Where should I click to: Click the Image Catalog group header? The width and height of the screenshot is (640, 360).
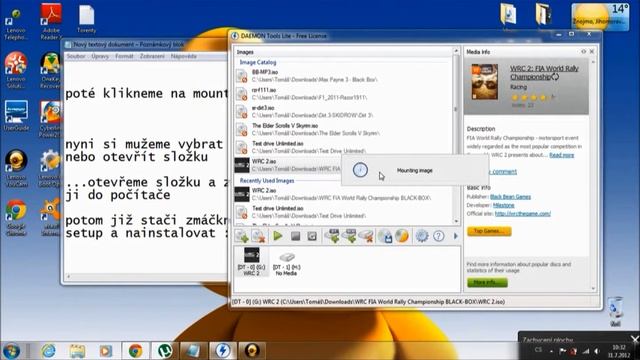click(x=258, y=62)
